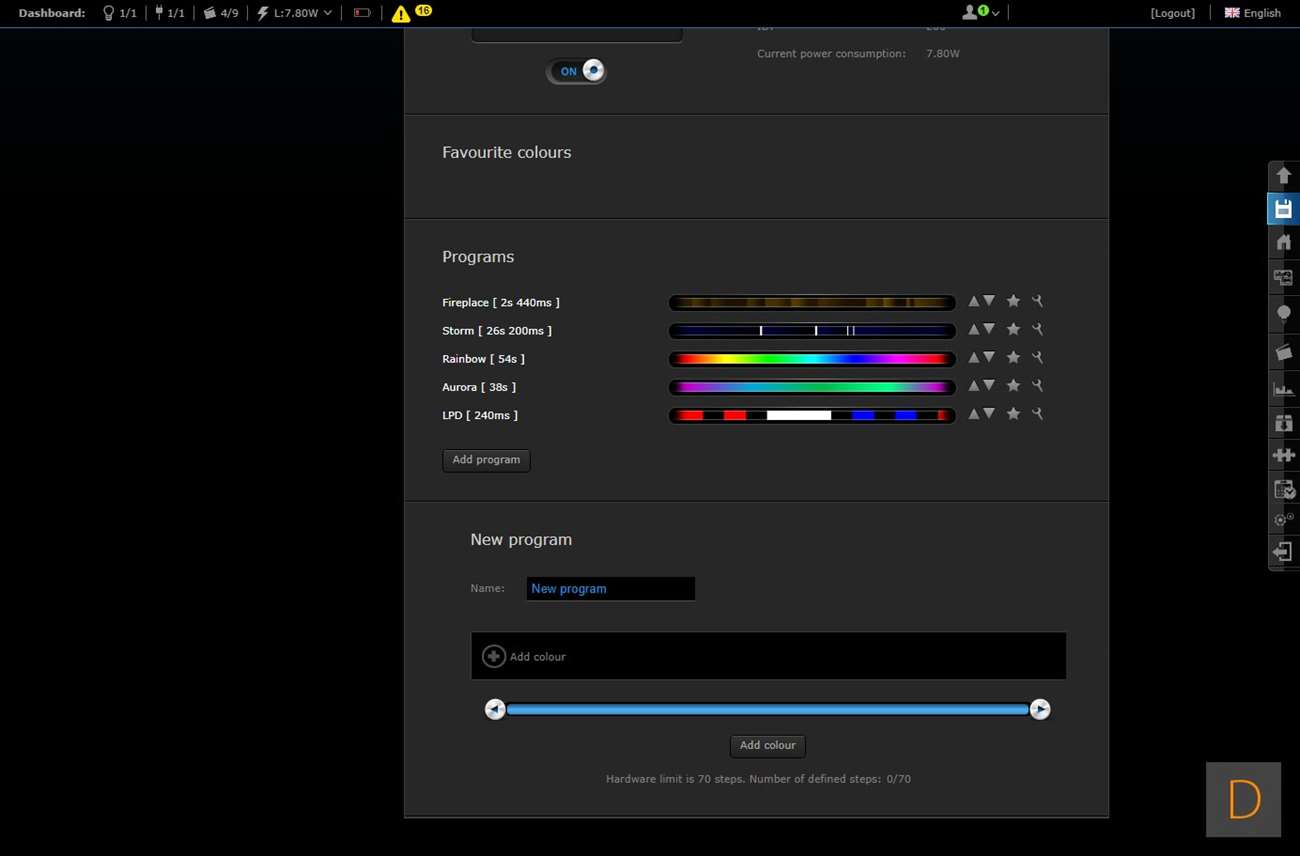Click the scroll-to-top arrow in sidebar

tap(1283, 176)
